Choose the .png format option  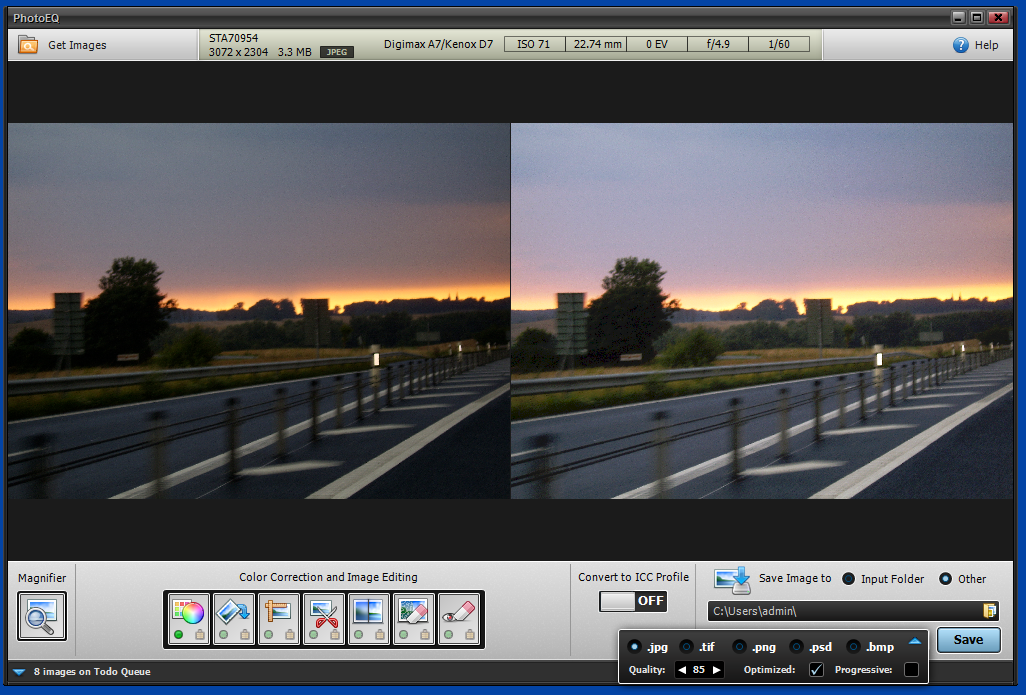pos(739,647)
